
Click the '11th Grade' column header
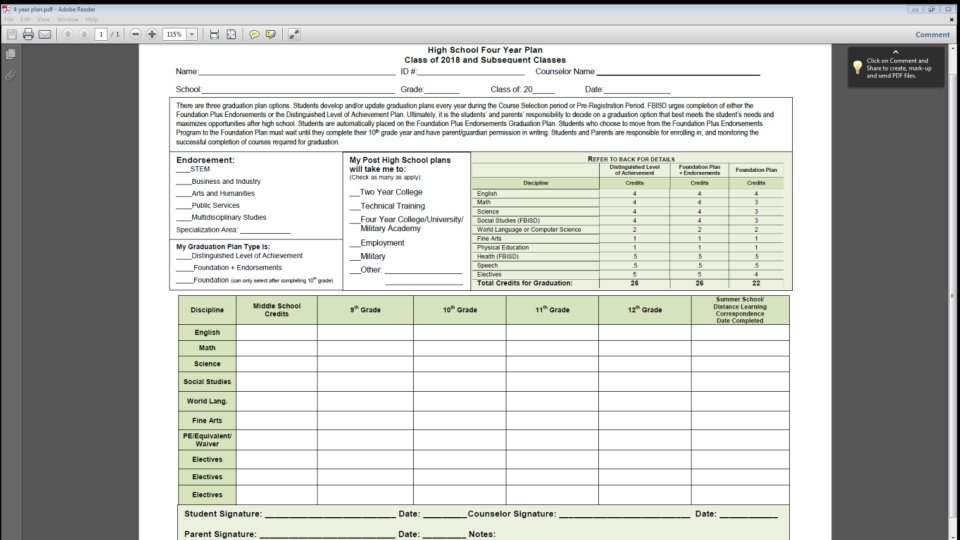[x=552, y=310]
